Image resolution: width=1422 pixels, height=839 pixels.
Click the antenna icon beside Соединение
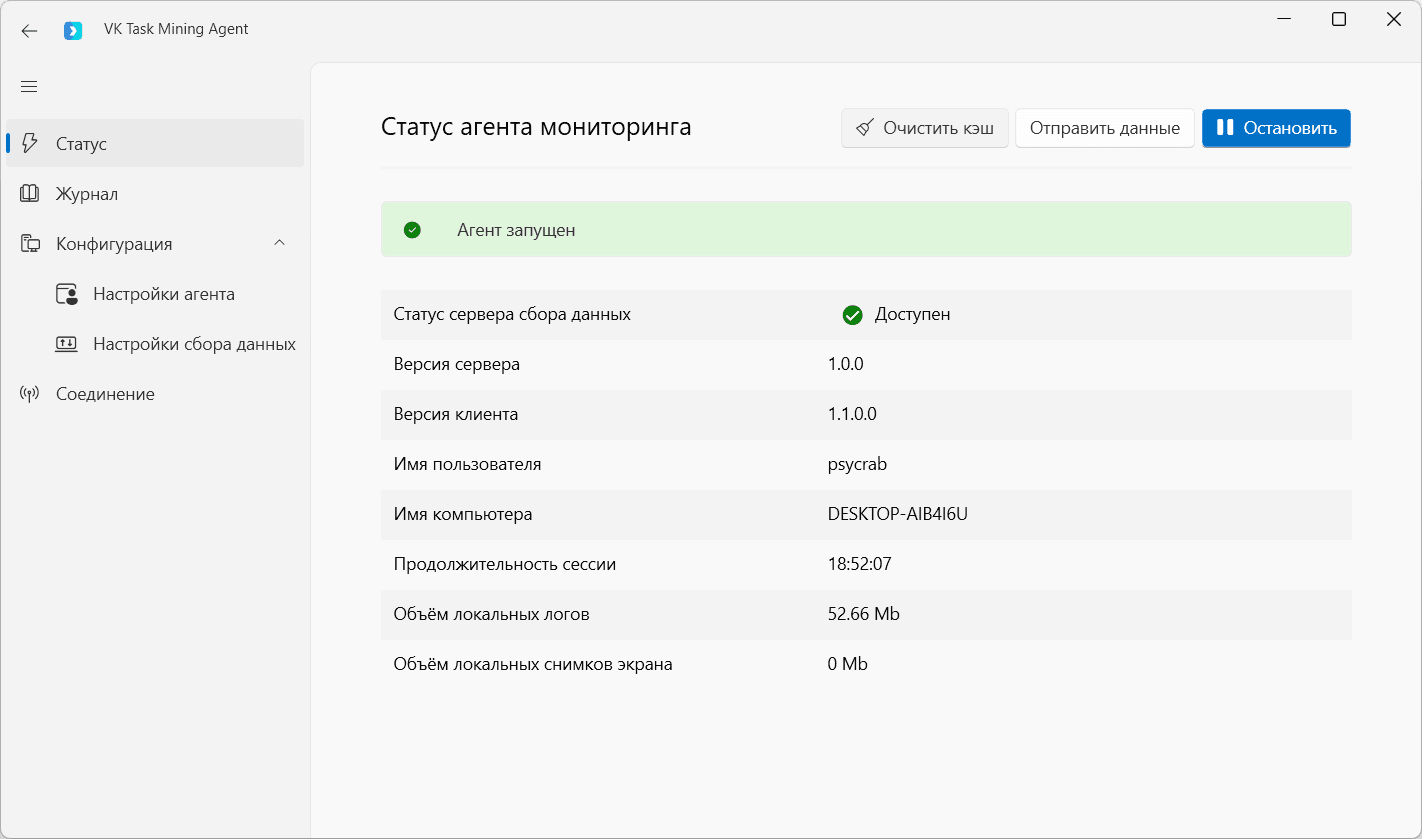[x=29, y=394]
